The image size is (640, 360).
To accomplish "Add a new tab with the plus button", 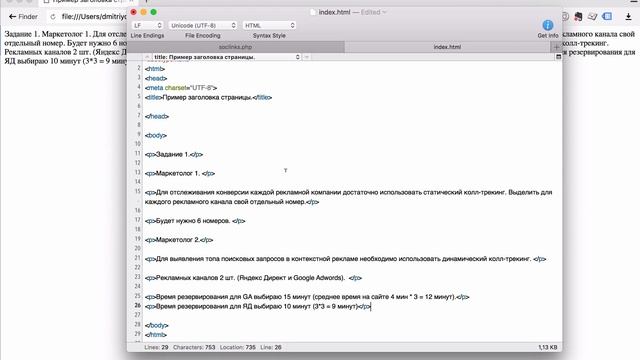I will [556, 47].
